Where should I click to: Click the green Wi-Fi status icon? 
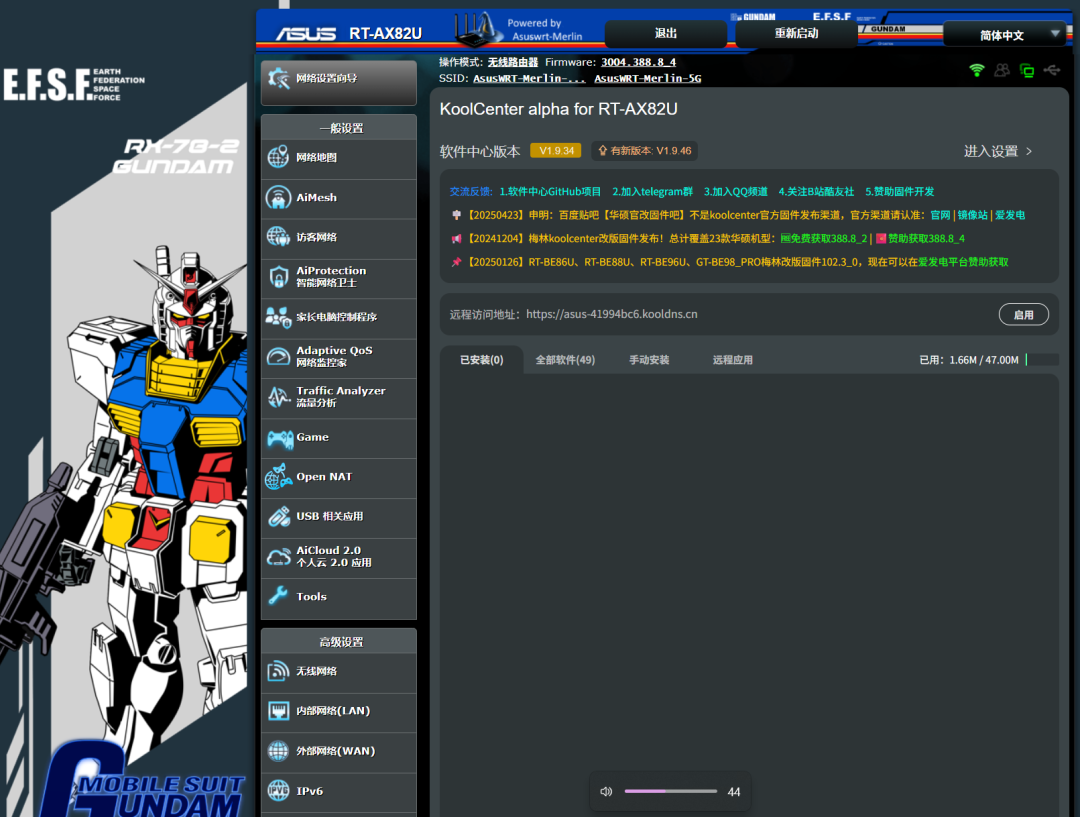point(977,70)
